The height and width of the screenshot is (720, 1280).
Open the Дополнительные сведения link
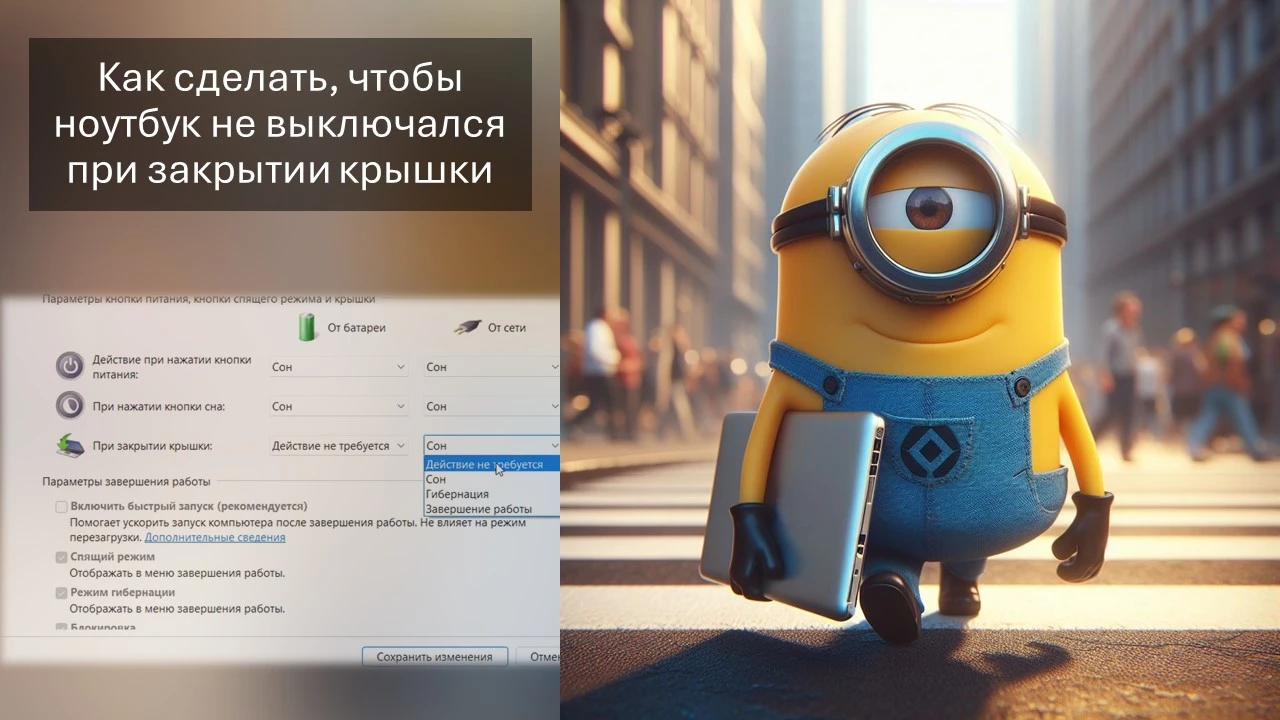coord(215,537)
